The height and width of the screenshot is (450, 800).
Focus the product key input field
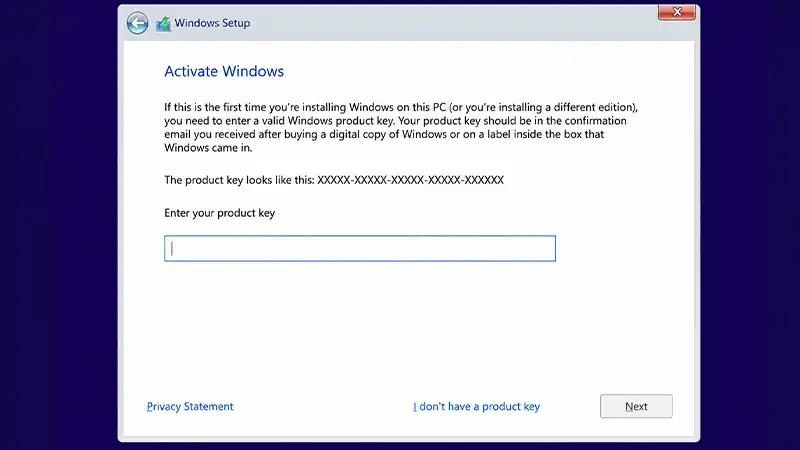(x=360, y=248)
